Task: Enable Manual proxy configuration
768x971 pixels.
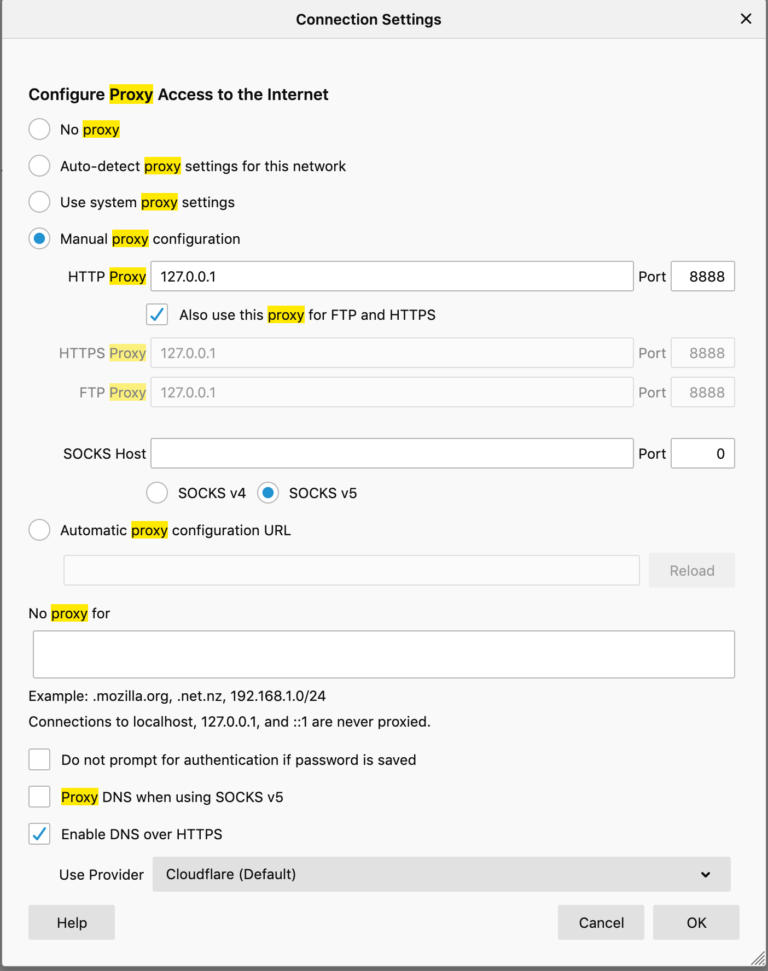Action: pos(39,238)
